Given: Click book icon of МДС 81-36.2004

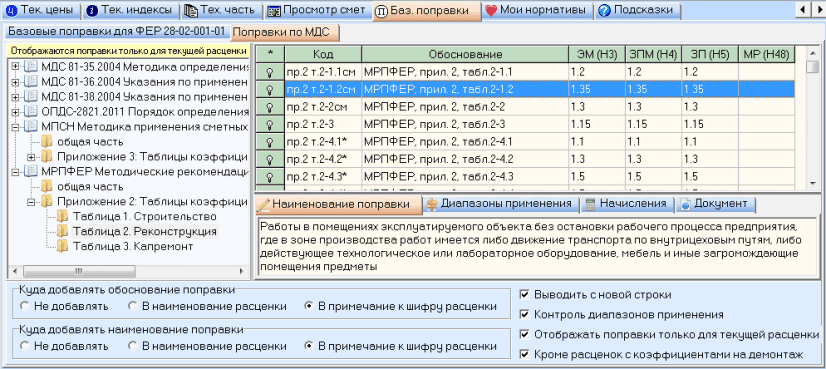Looking at the screenshot, I should click(31, 82).
